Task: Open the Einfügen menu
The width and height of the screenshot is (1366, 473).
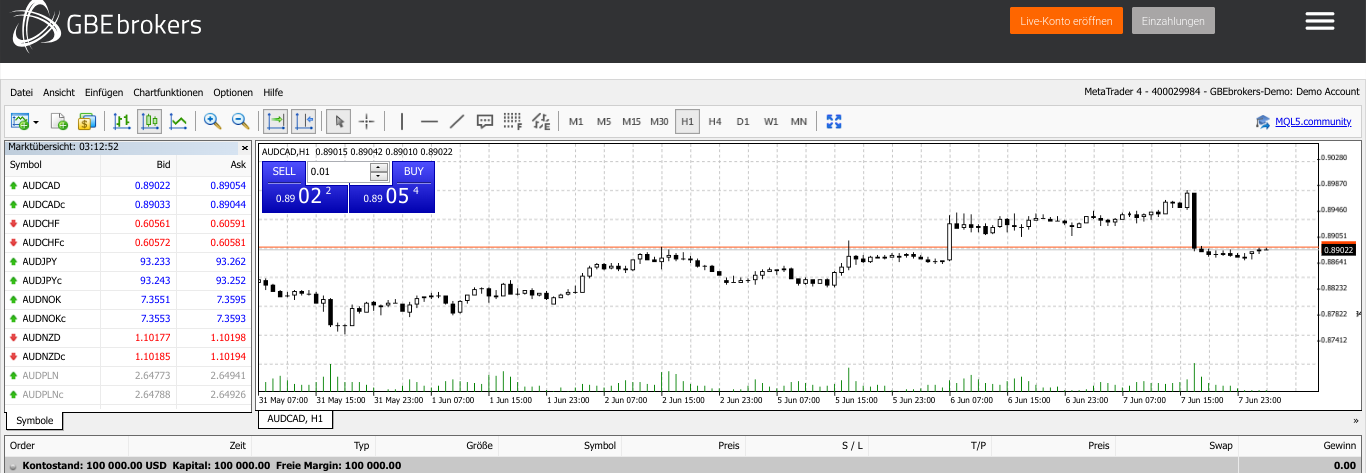Action: pyautogui.click(x=104, y=92)
